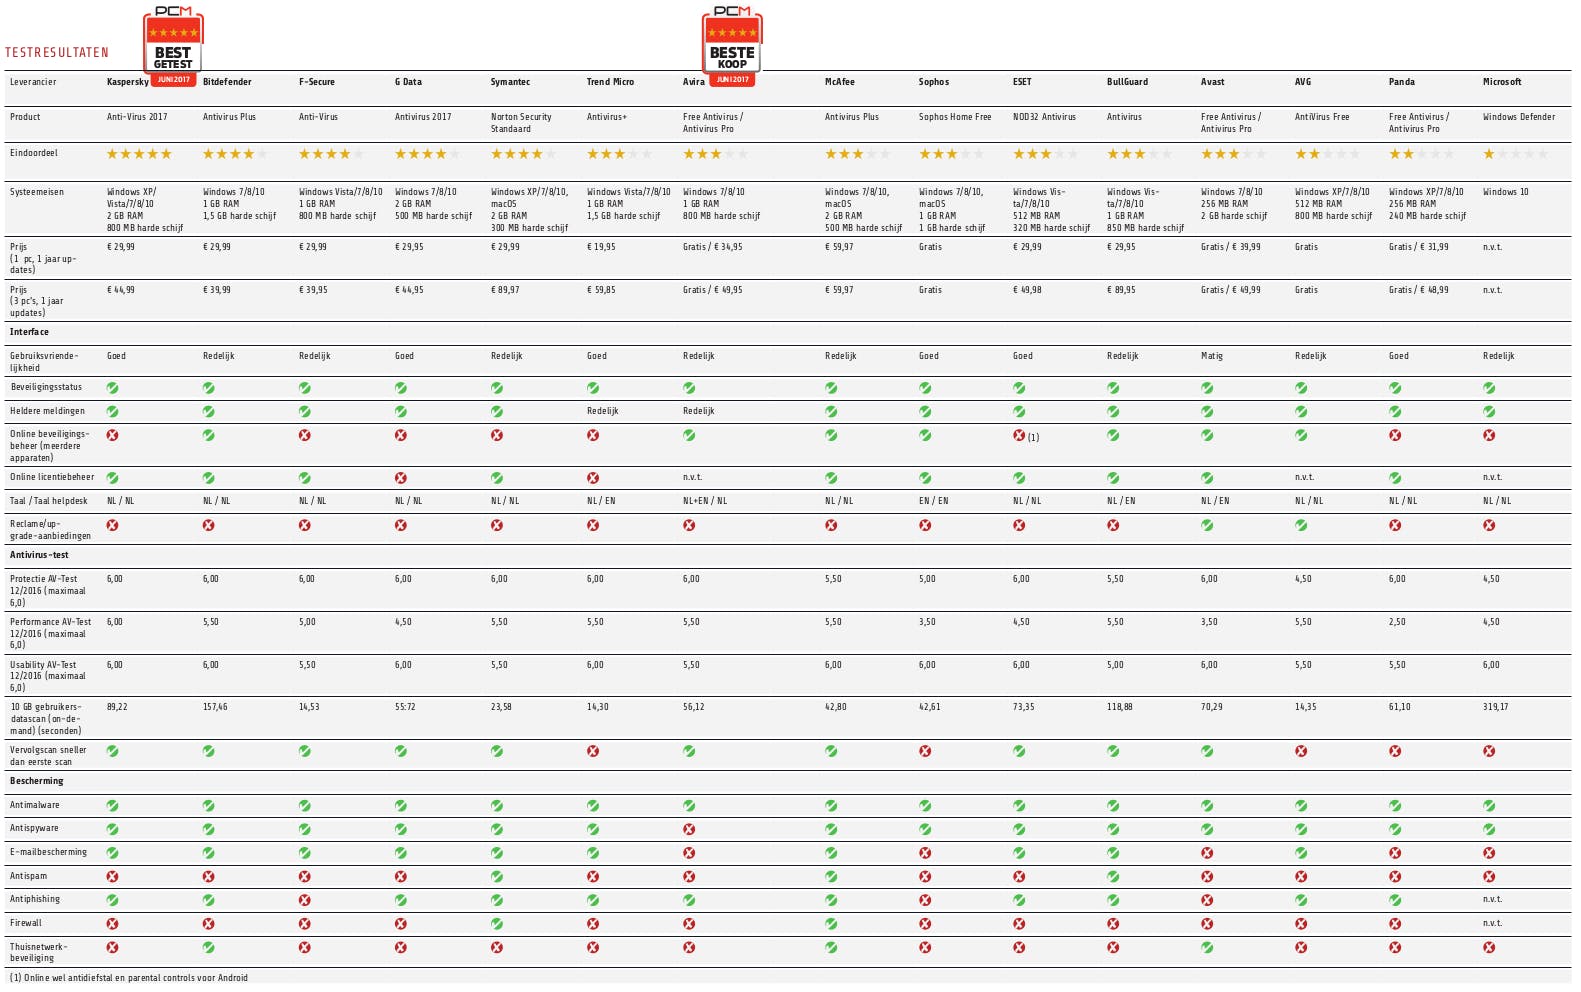Viewport: 1581px width, 992px height.
Task: Click Kaspersky's five-star Eindoordeel rating
Action: (x=139, y=154)
